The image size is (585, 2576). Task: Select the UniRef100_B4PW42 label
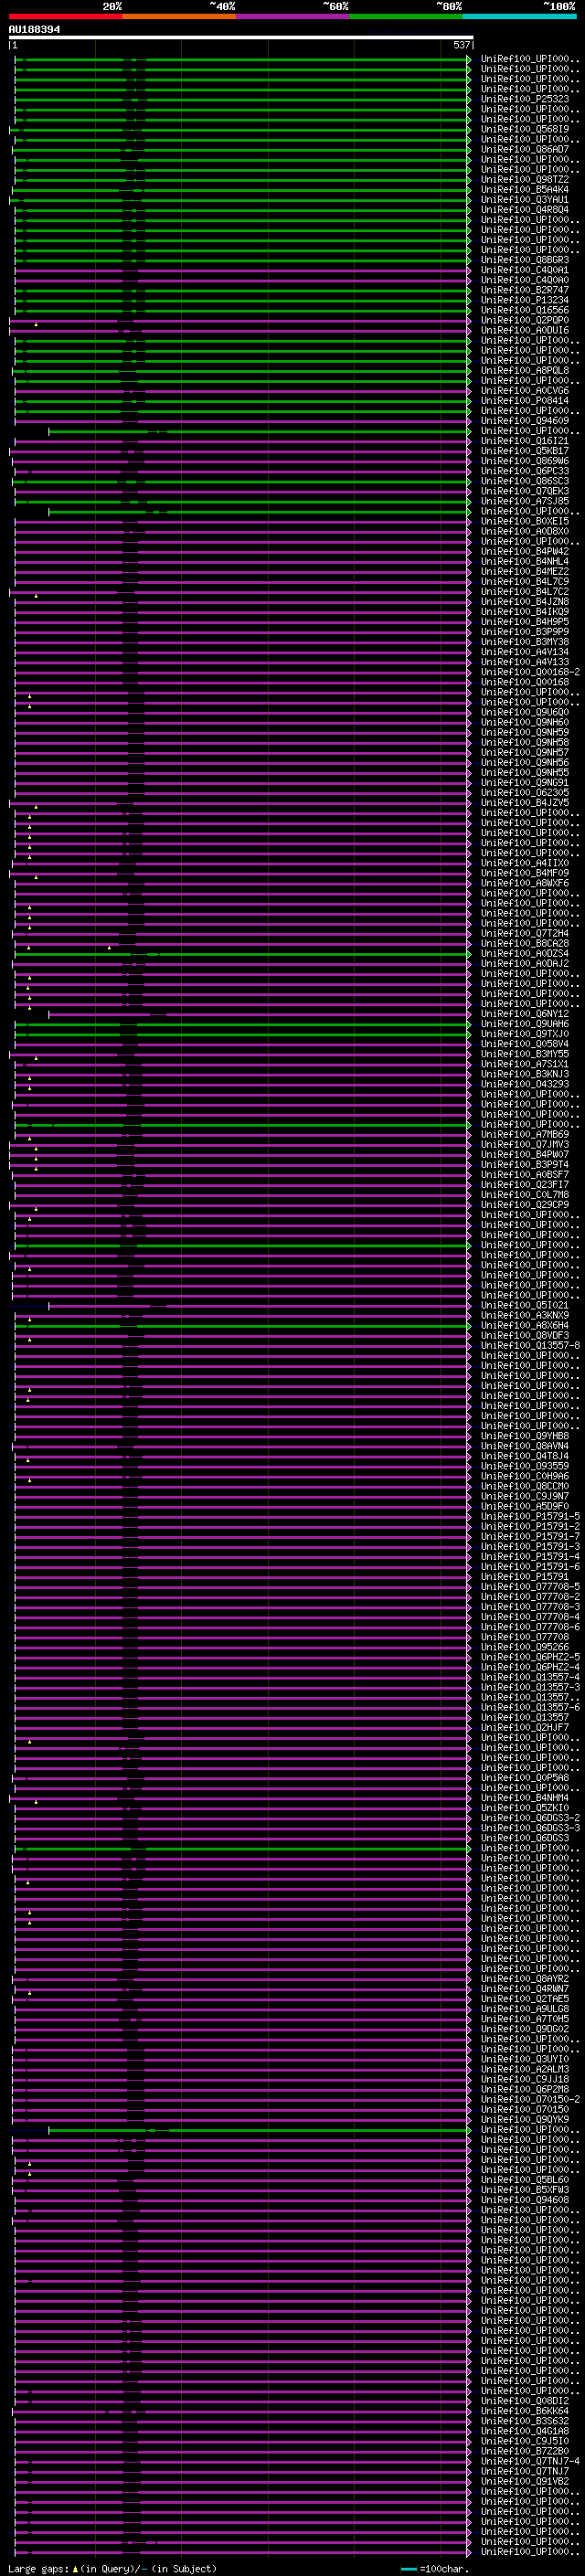(524, 551)
